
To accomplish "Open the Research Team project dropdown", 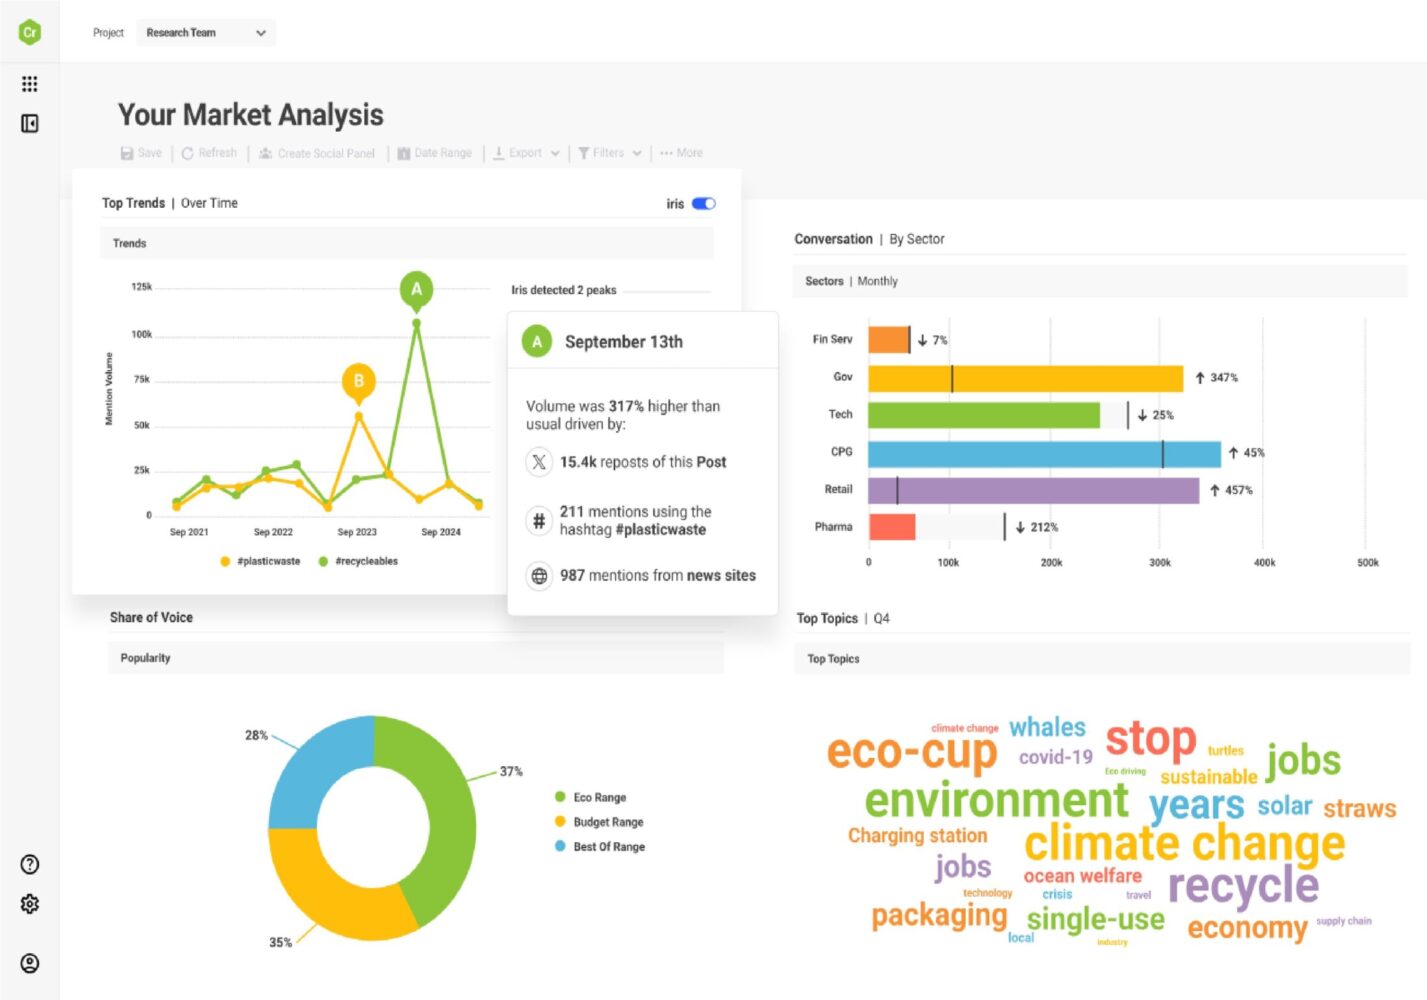I will click(x=206, y=33).
